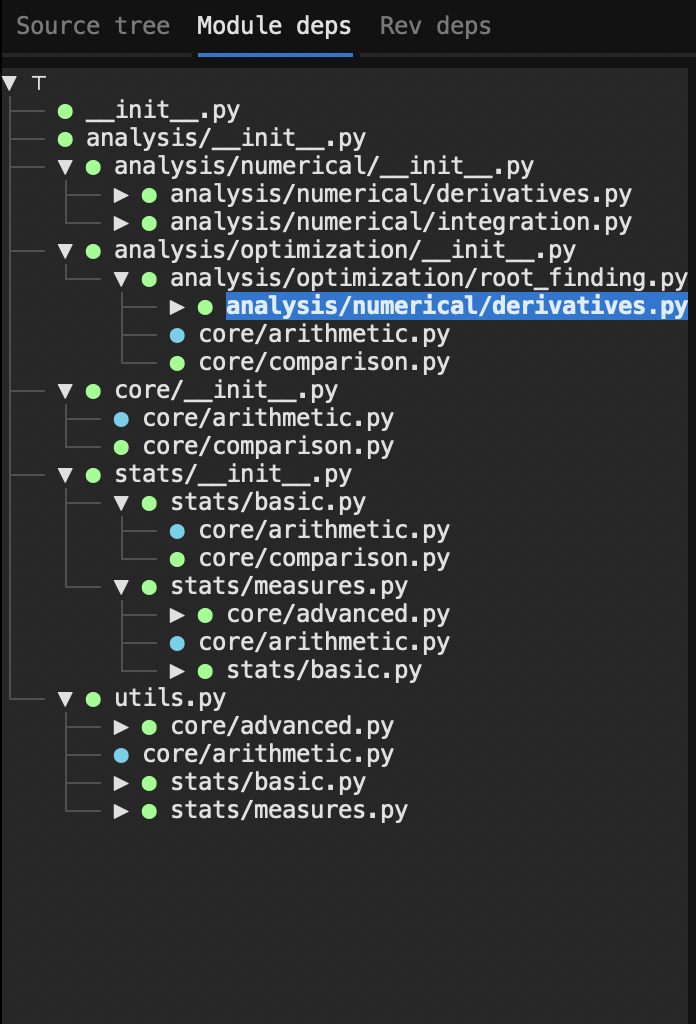
Task: Expand stats/measures.py under utils.py
Action: (x=121, y=810)
